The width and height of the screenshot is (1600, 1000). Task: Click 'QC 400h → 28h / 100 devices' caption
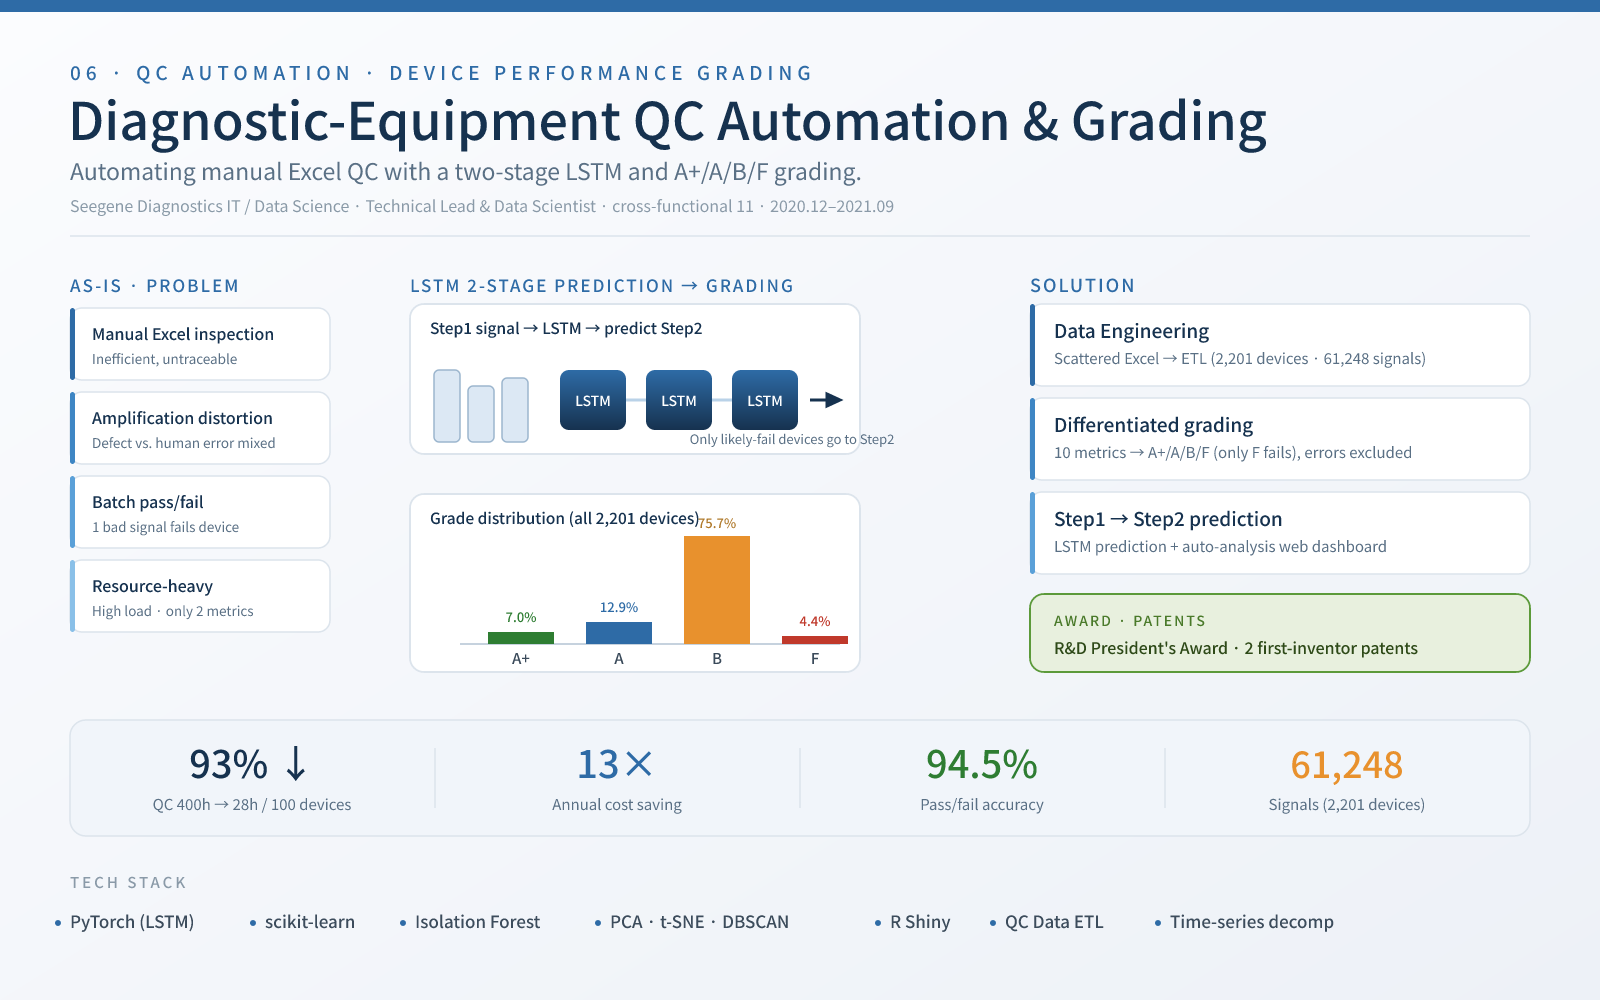click(x=252, y=804)
